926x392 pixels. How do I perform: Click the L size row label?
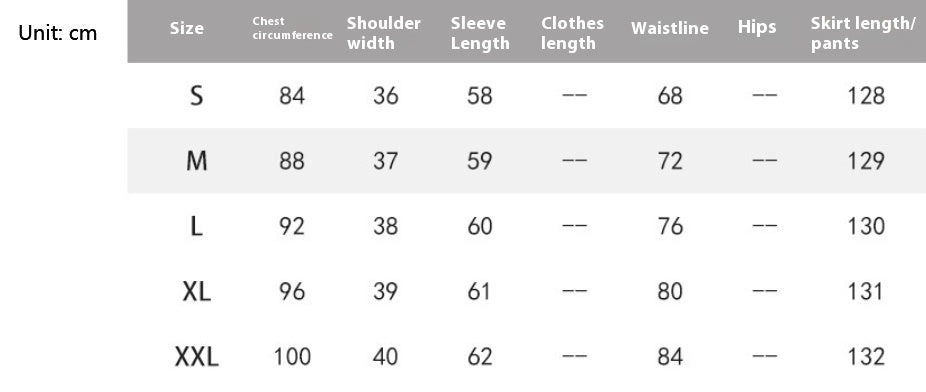(x=196, y=226)
